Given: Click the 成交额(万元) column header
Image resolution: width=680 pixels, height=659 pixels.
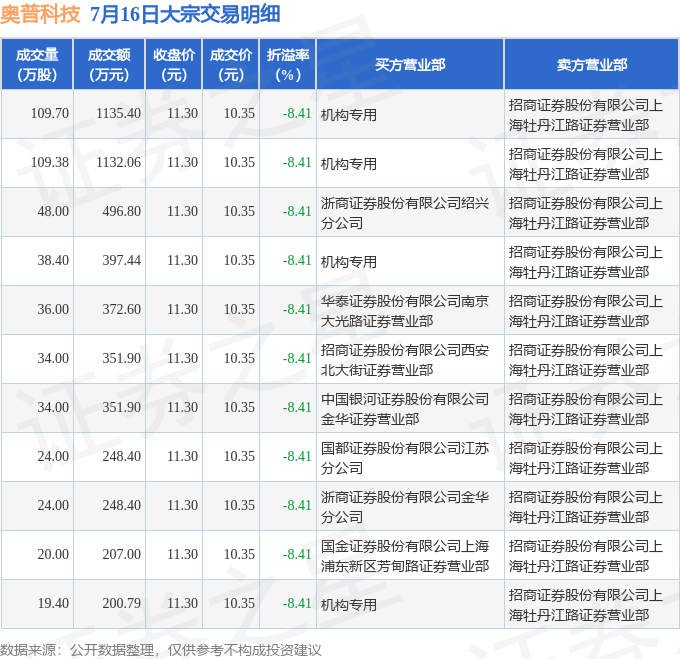Looking at the screenshot, I should click(x=109, y=64).
